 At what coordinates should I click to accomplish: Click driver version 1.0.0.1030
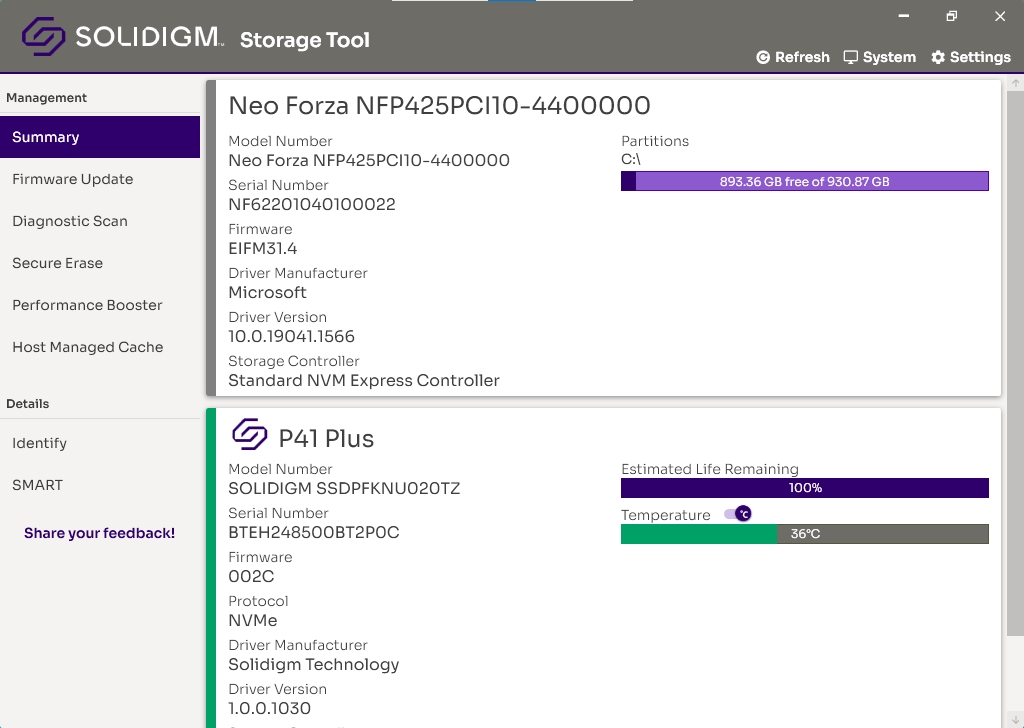pyautogui.click(x=270, y=708)
